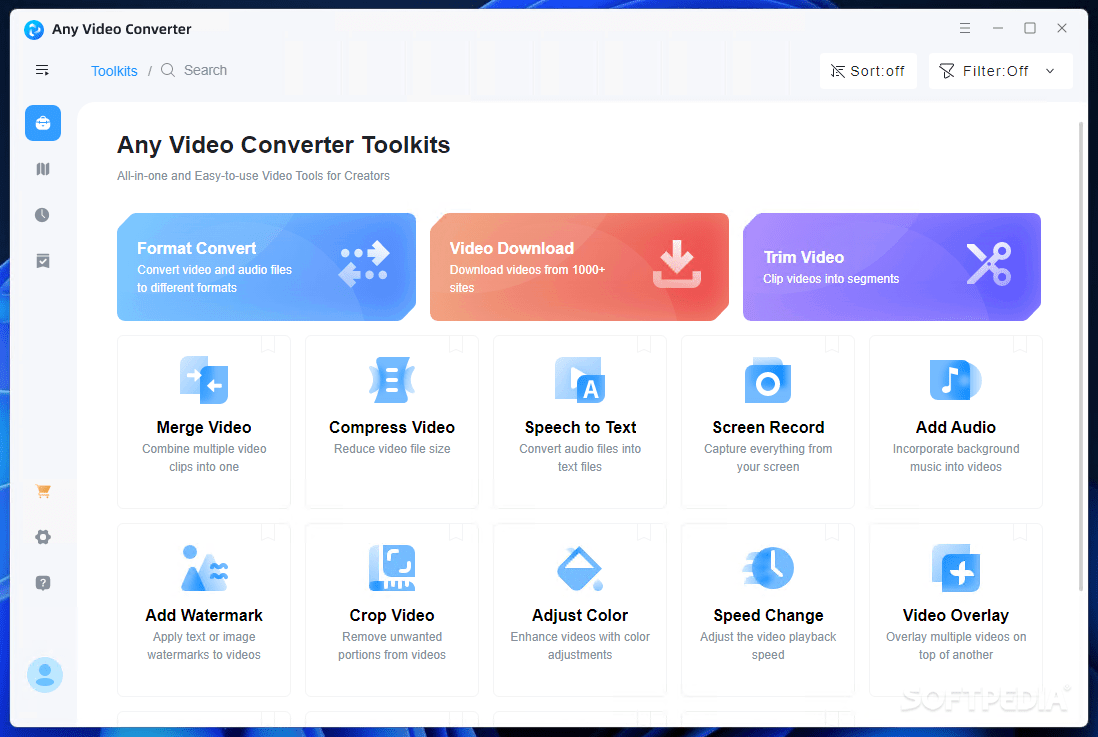Click the Screen Record icon

(768, 380)
